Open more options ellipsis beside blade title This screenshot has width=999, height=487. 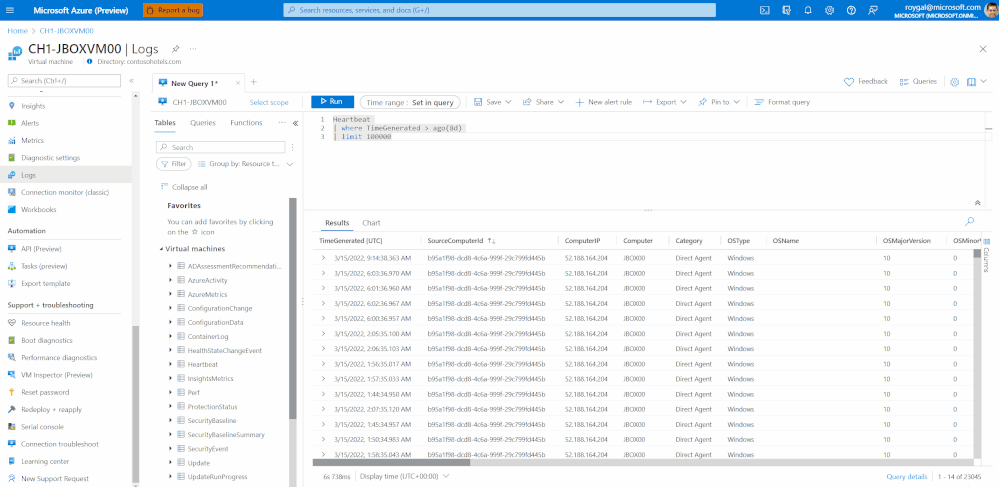click(x=193, y=48)
